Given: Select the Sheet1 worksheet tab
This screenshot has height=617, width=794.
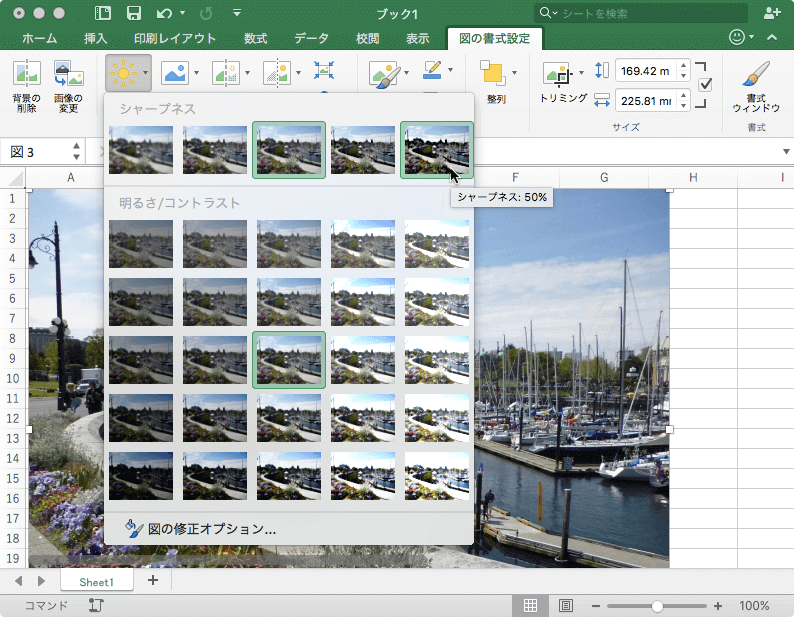Looking at the screenshot, I should pos(97,581).
